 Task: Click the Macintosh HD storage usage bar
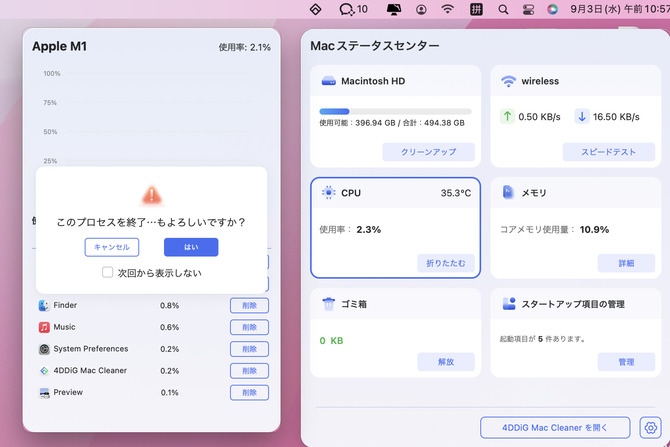click(x=395, y=112)
